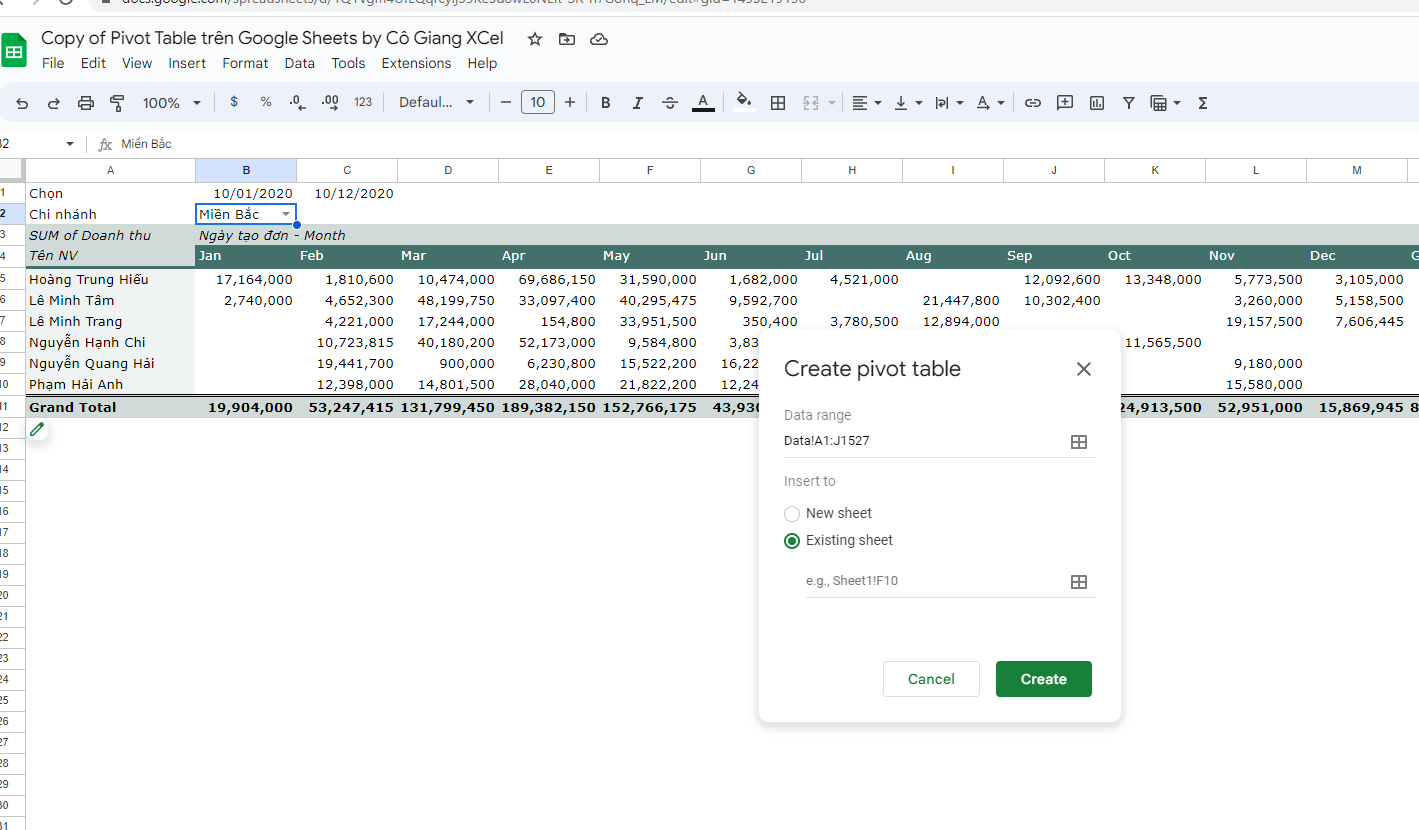Screen dimensions: 1419x830
Task: Insert a link using toolbar icon
Action: pyautogui.click(x=1033, y=103)
